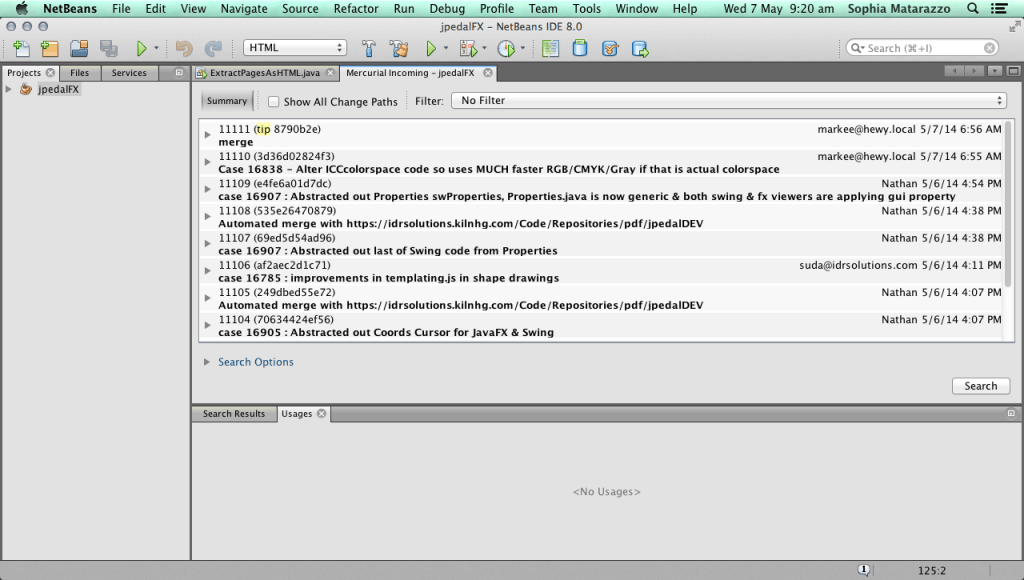Expand changeset 11110 details
The image size is (1024, 580).
pos(208,161)
